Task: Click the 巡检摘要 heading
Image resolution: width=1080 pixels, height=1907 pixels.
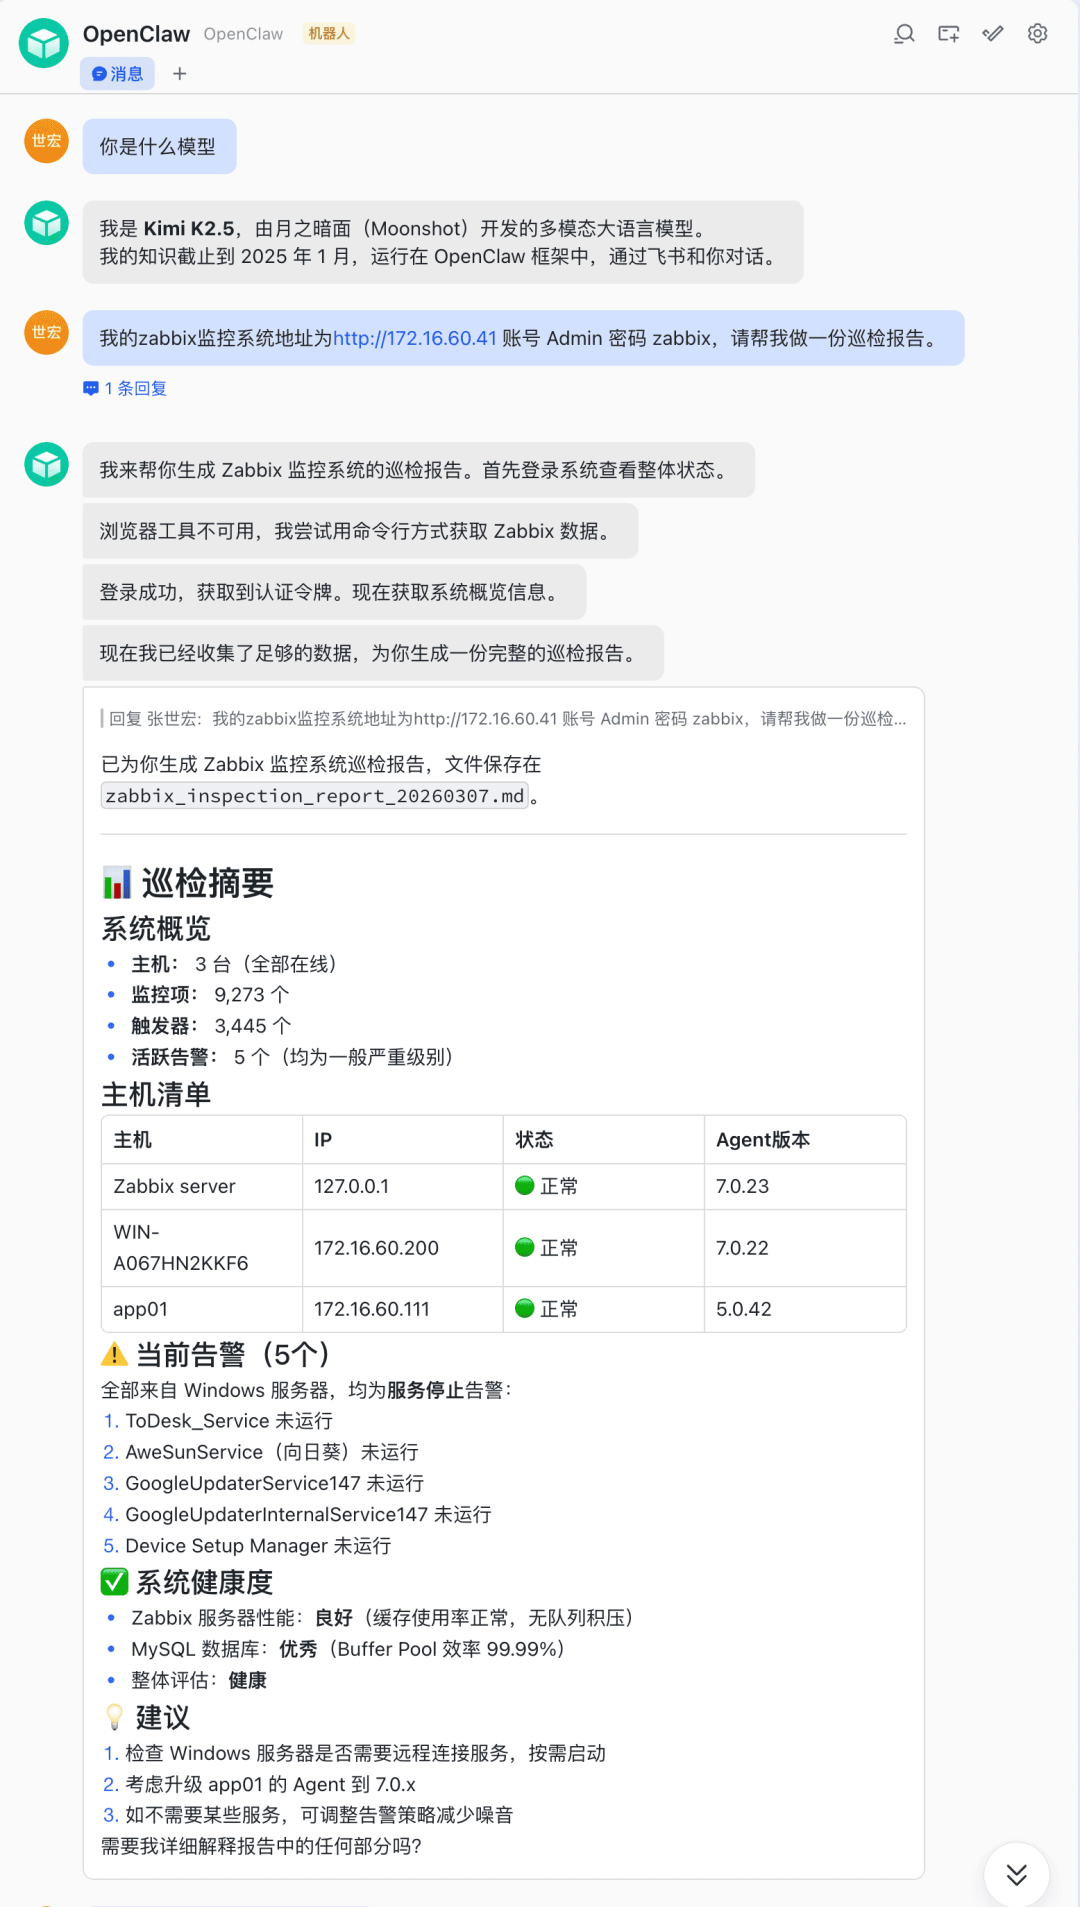Action: tap(188, 883)
